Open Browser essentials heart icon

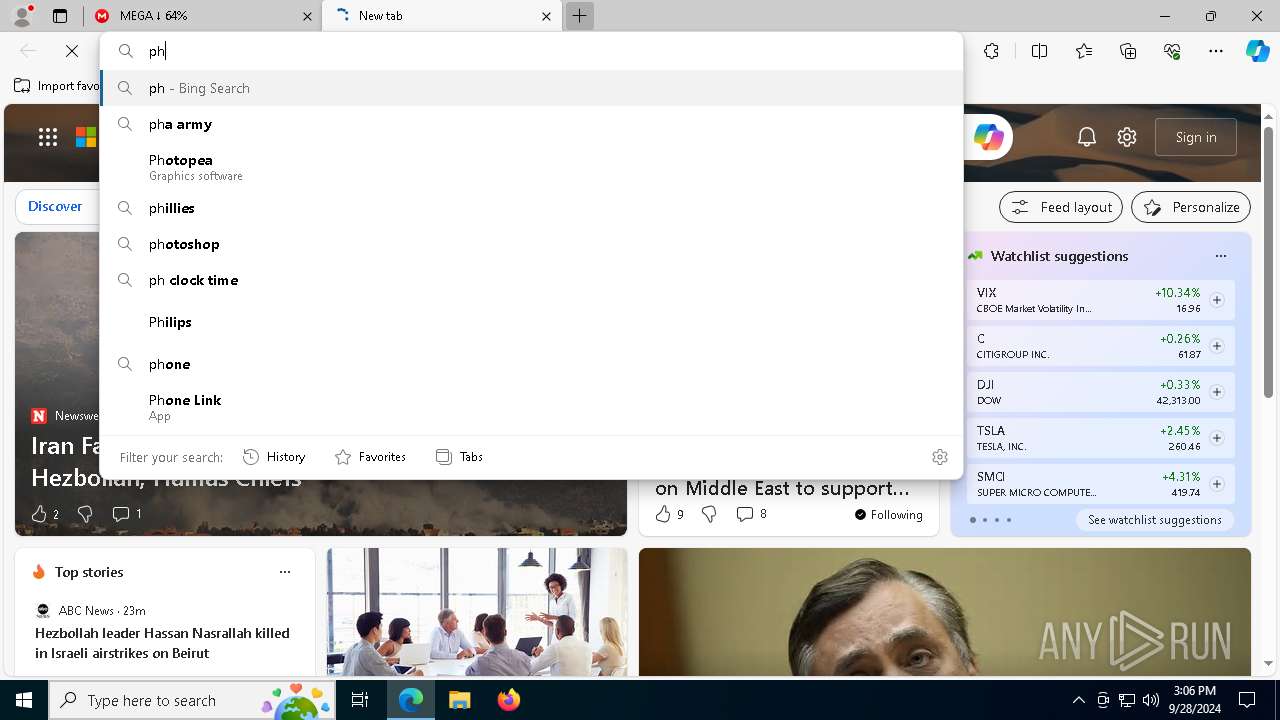pos(1172,51)
